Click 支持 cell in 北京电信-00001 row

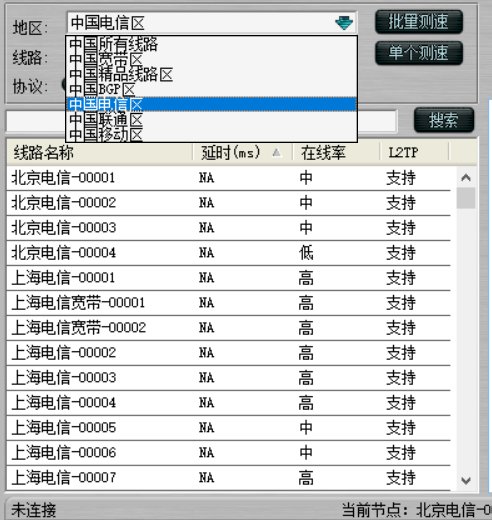tap(401, 178)
